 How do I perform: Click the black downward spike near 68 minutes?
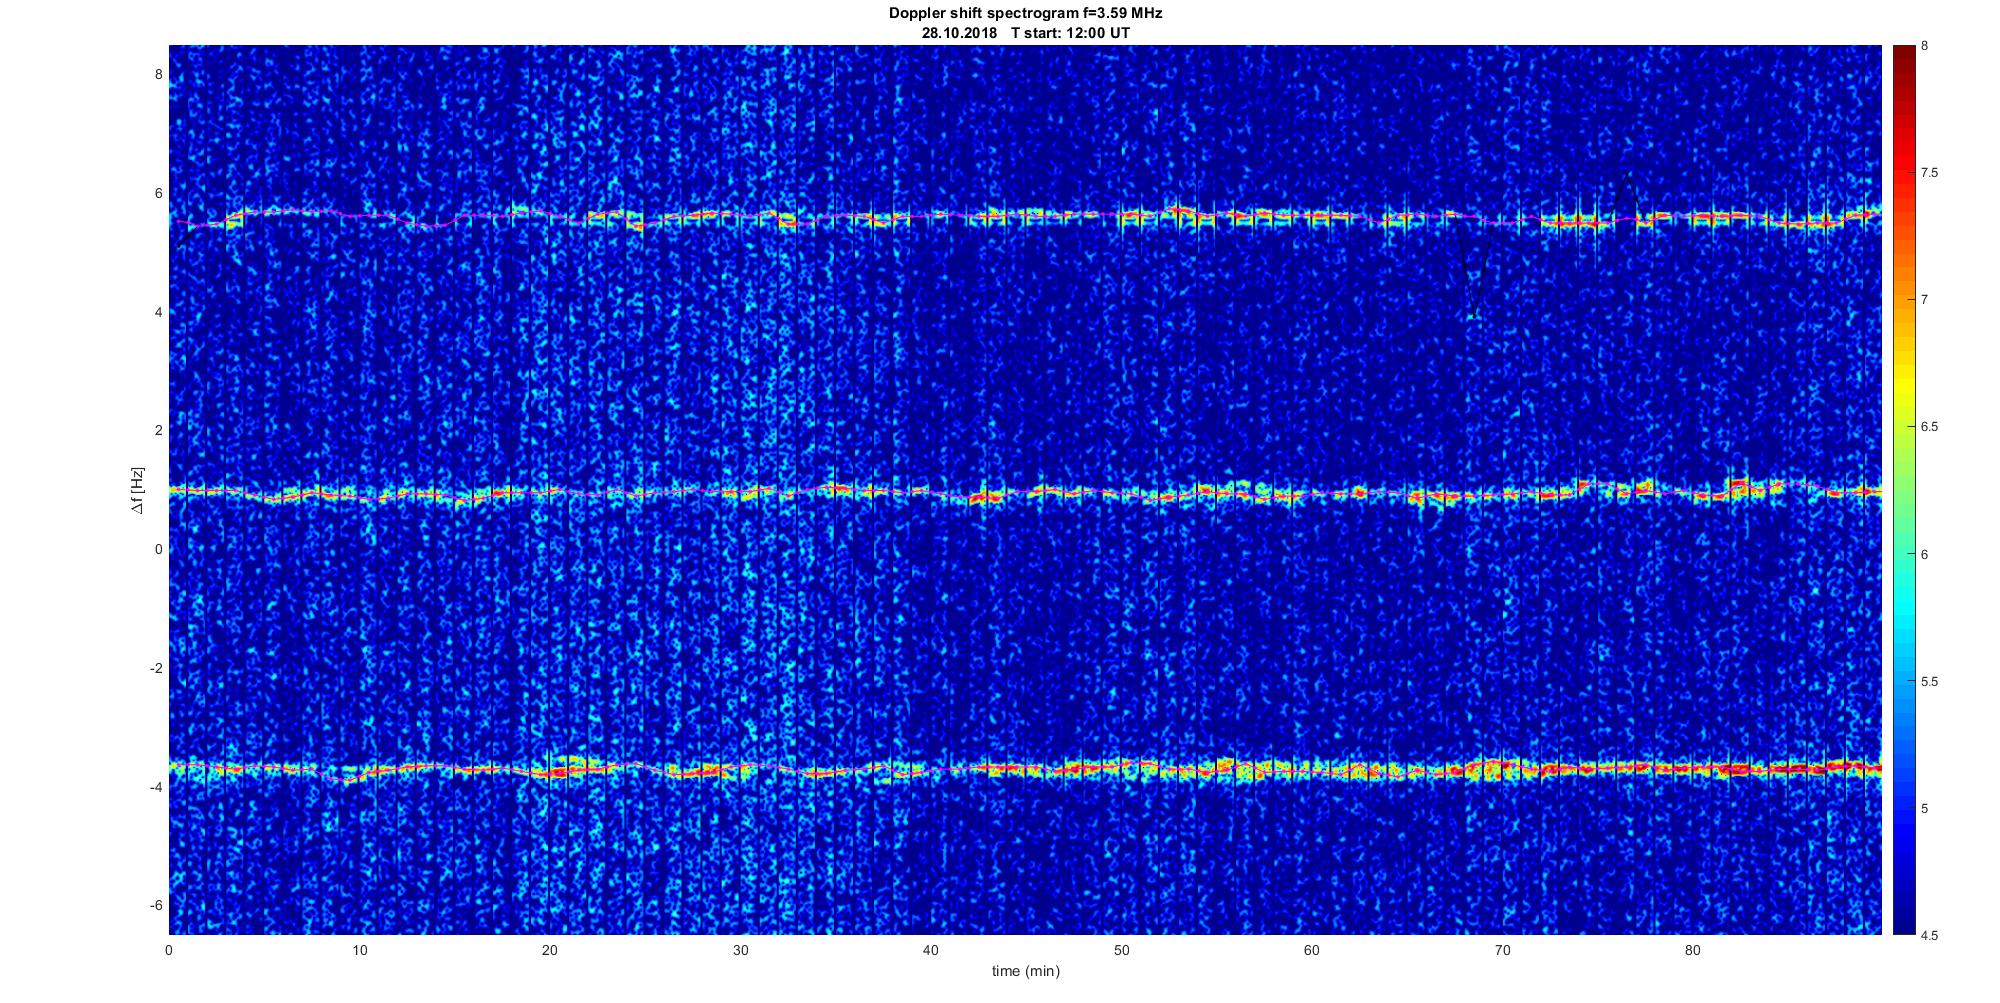tap(1473, 268)
